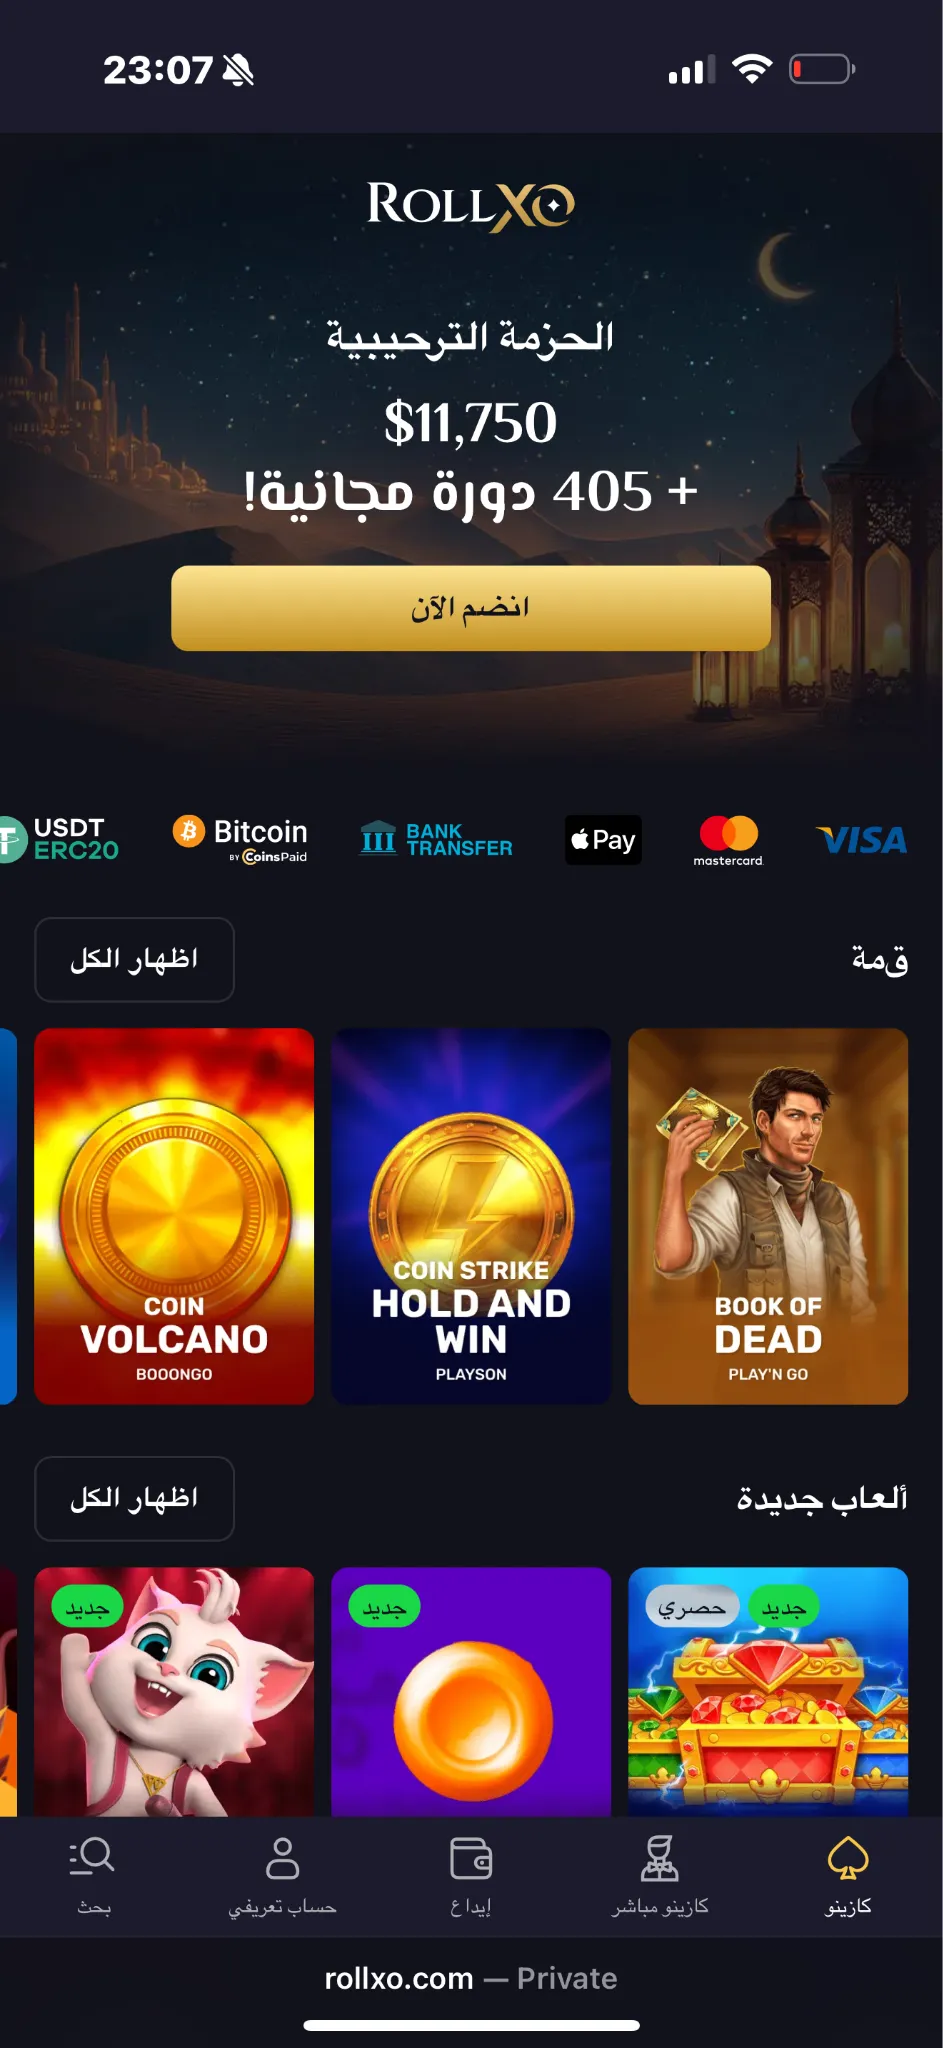Tap the Bitcoin CoinsPaid payment logo
The image size is (943, 2048).
(240, 838)
